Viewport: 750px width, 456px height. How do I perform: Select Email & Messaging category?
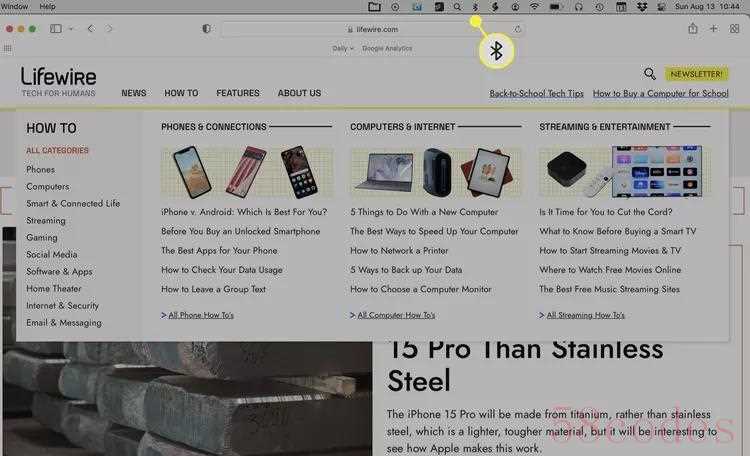64,323
